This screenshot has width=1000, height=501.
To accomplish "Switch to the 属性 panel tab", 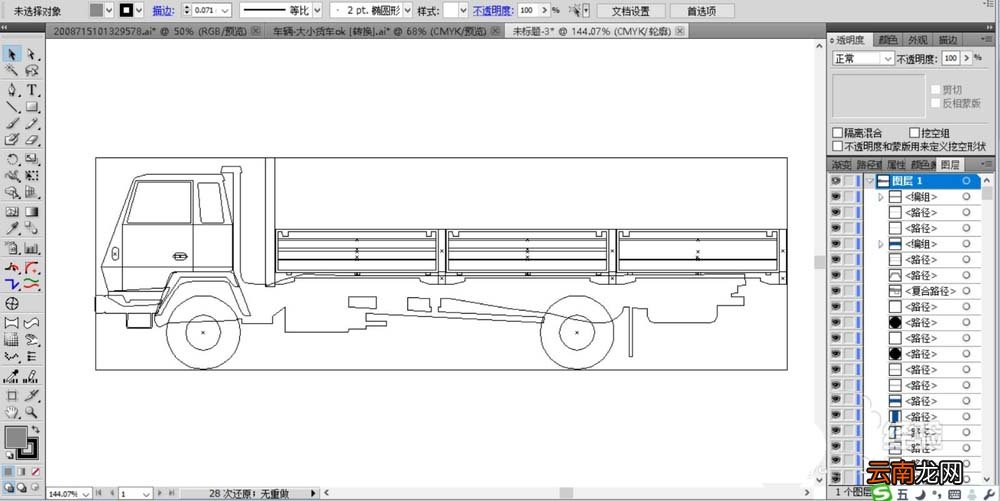I will click(896, 164).
